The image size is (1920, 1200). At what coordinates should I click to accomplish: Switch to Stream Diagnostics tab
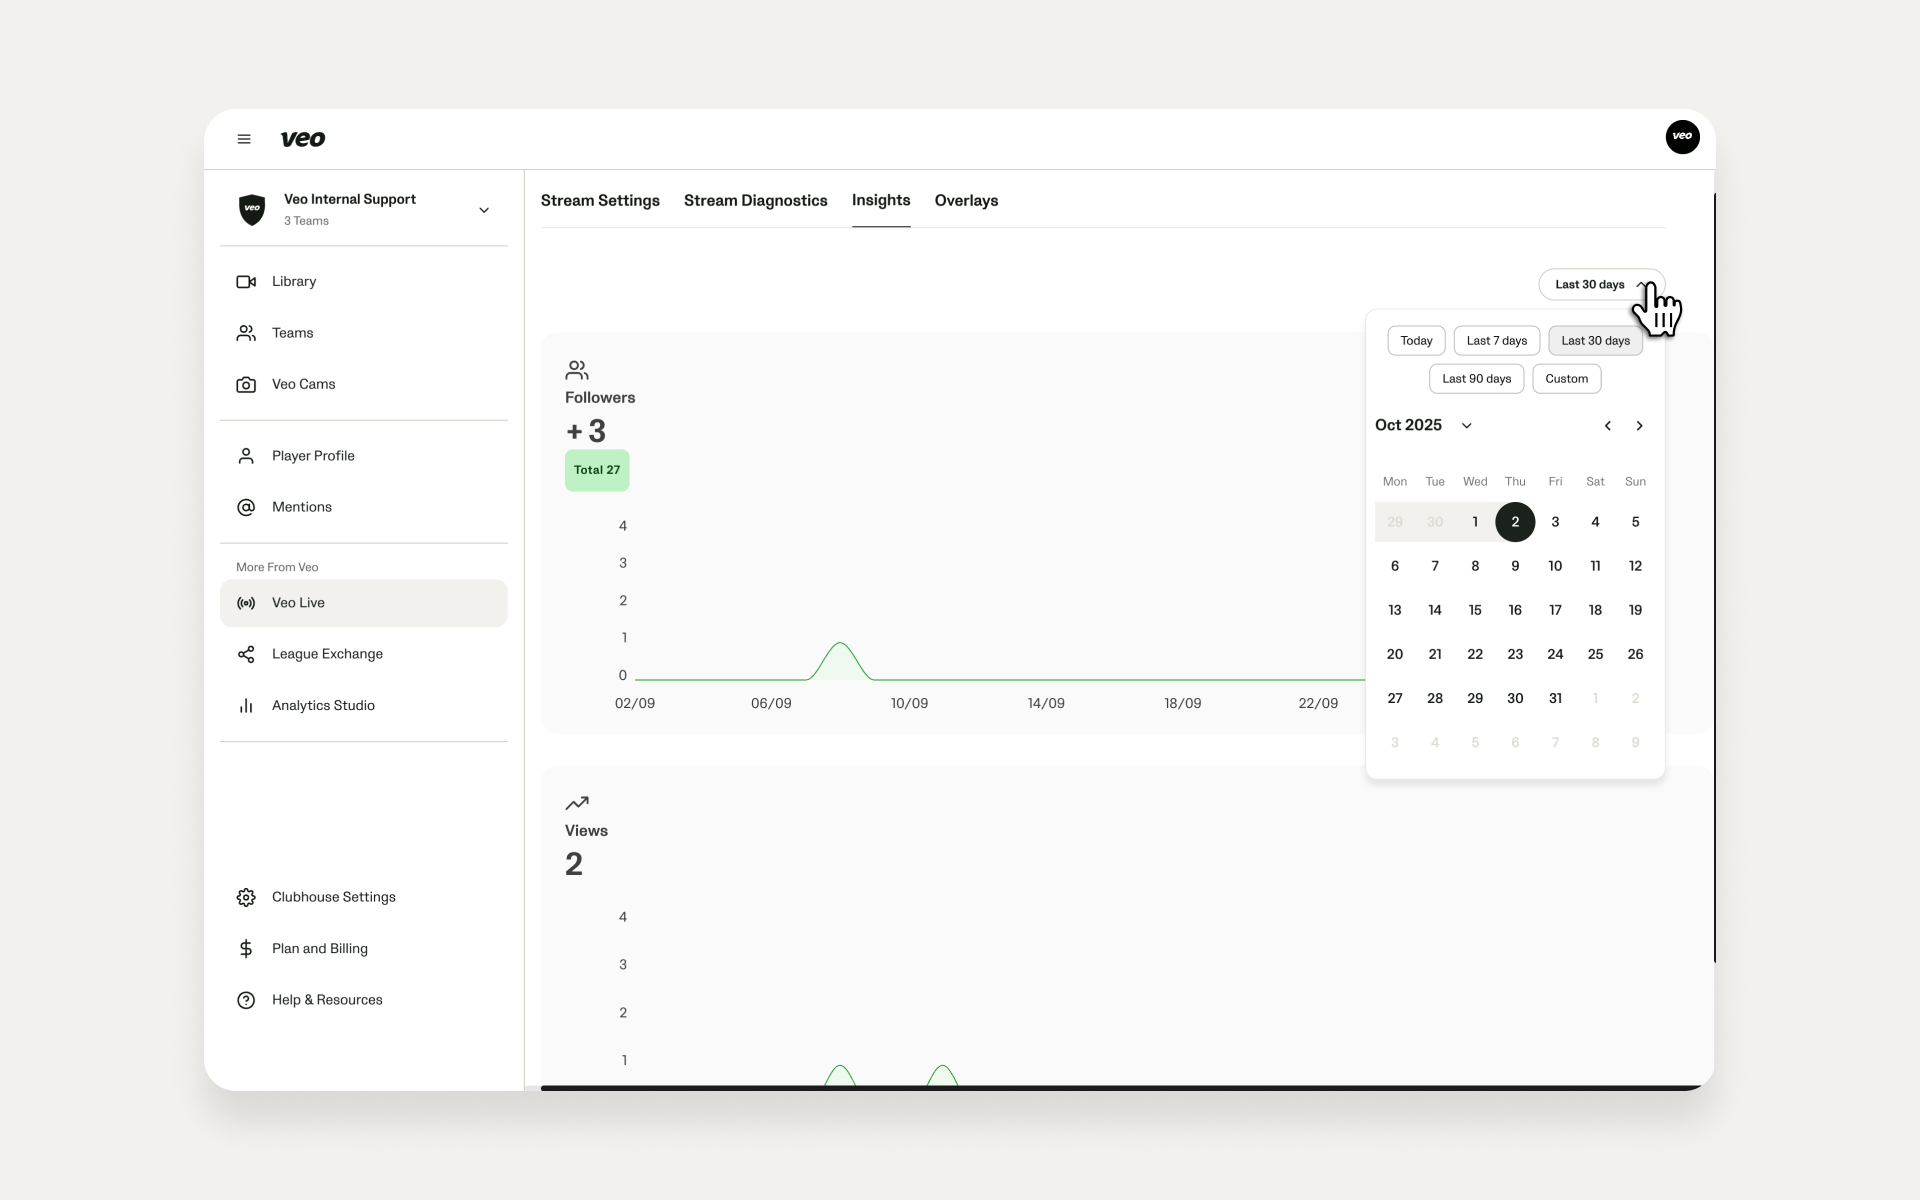[x=756, y=200]
